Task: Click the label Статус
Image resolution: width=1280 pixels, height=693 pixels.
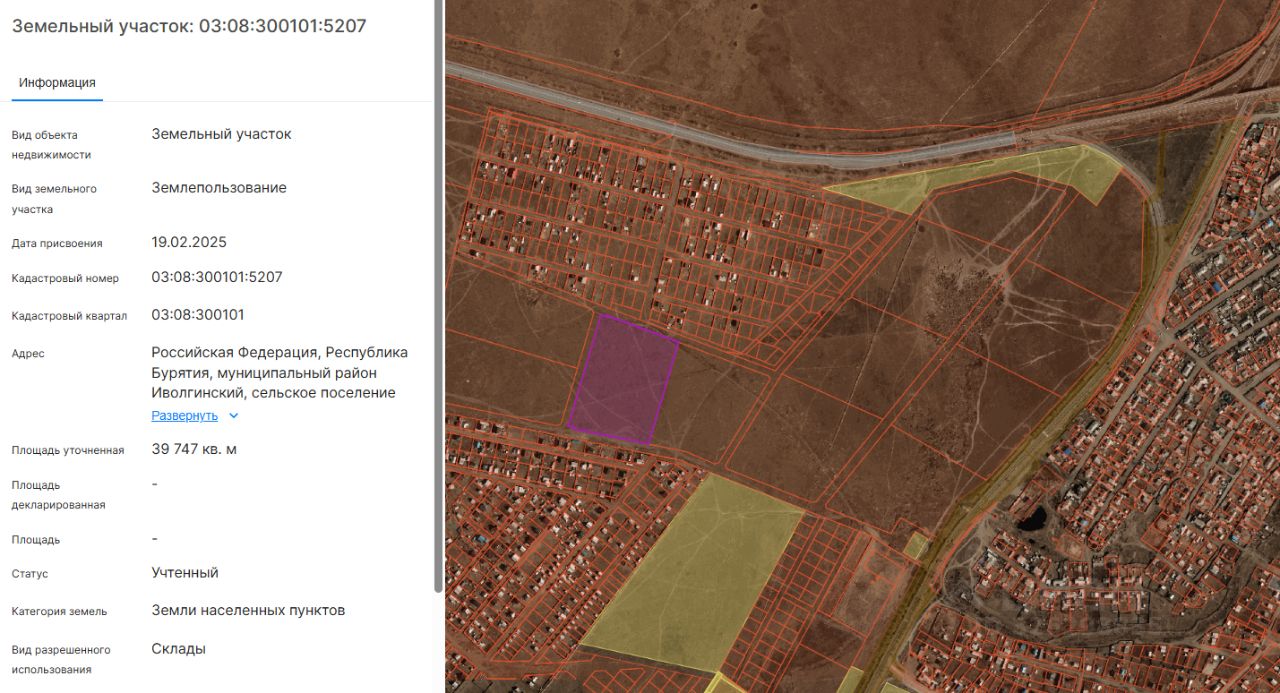Action: pyautogui.click(x=30, y=574)
